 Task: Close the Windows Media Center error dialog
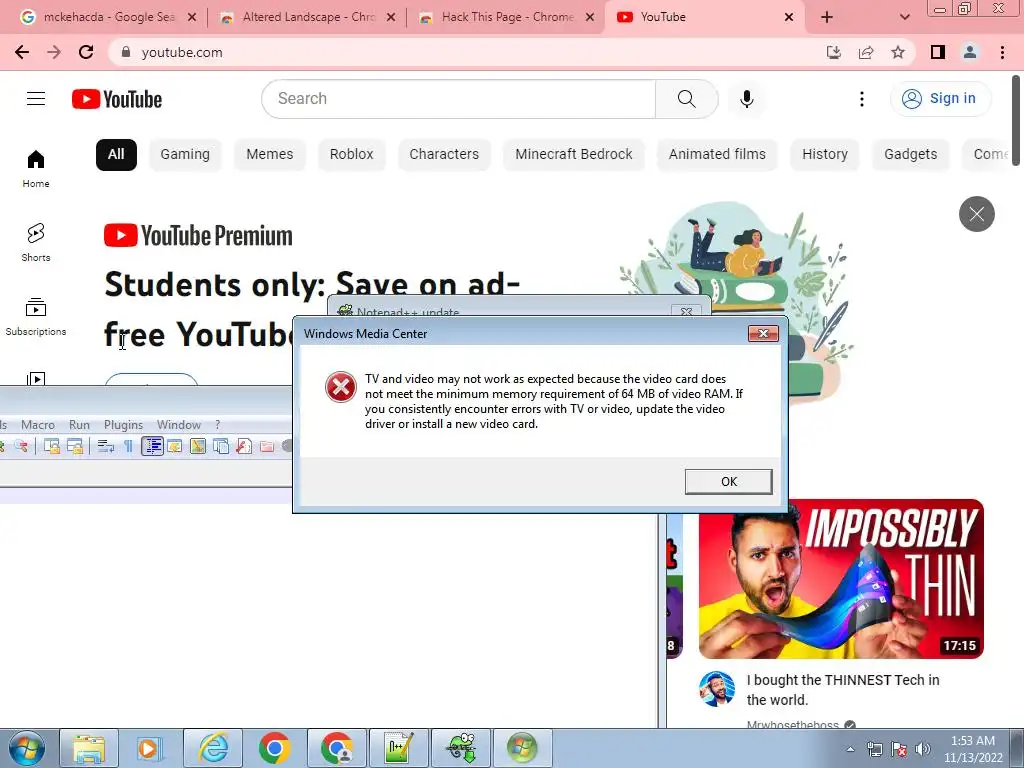click(763, 334)
